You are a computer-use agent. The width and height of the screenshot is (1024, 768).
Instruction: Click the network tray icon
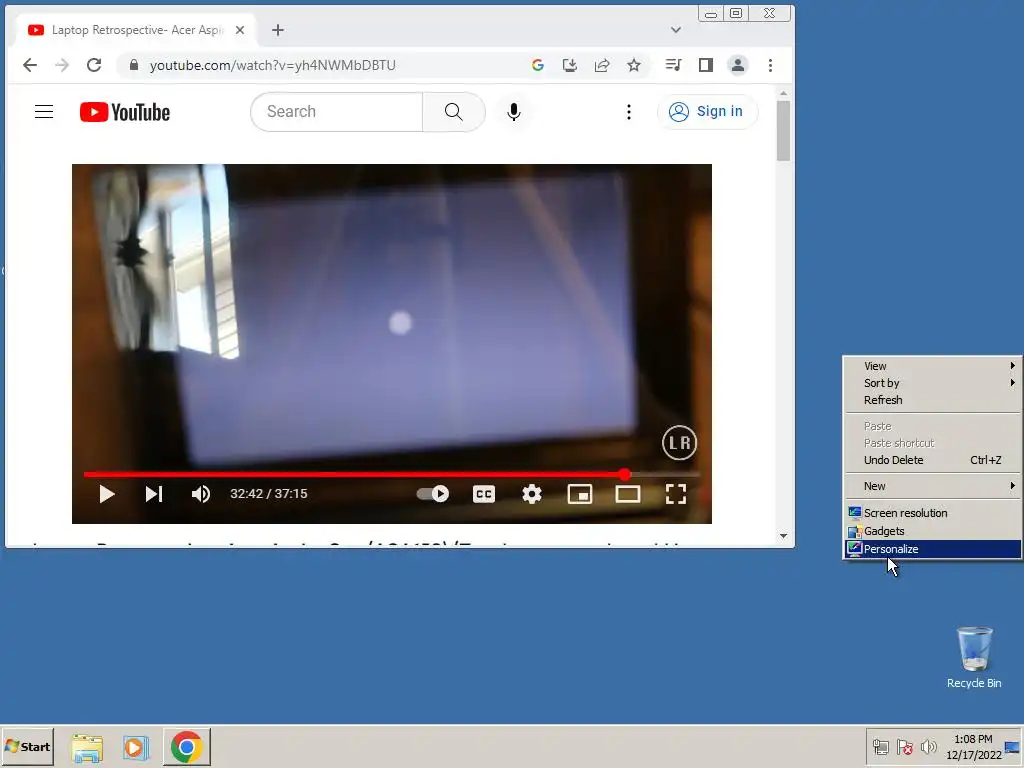880,747
